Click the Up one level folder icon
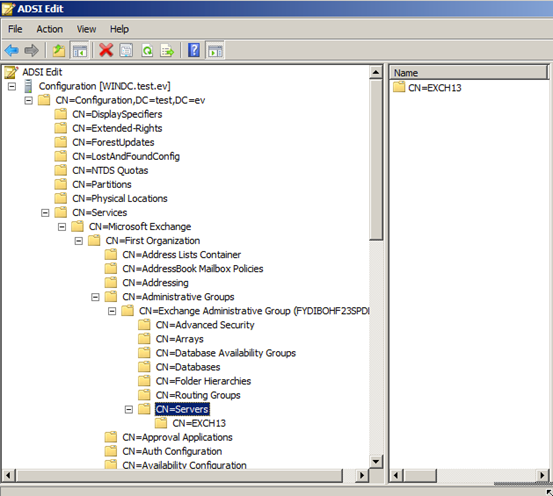 click(x=59, y=50)
